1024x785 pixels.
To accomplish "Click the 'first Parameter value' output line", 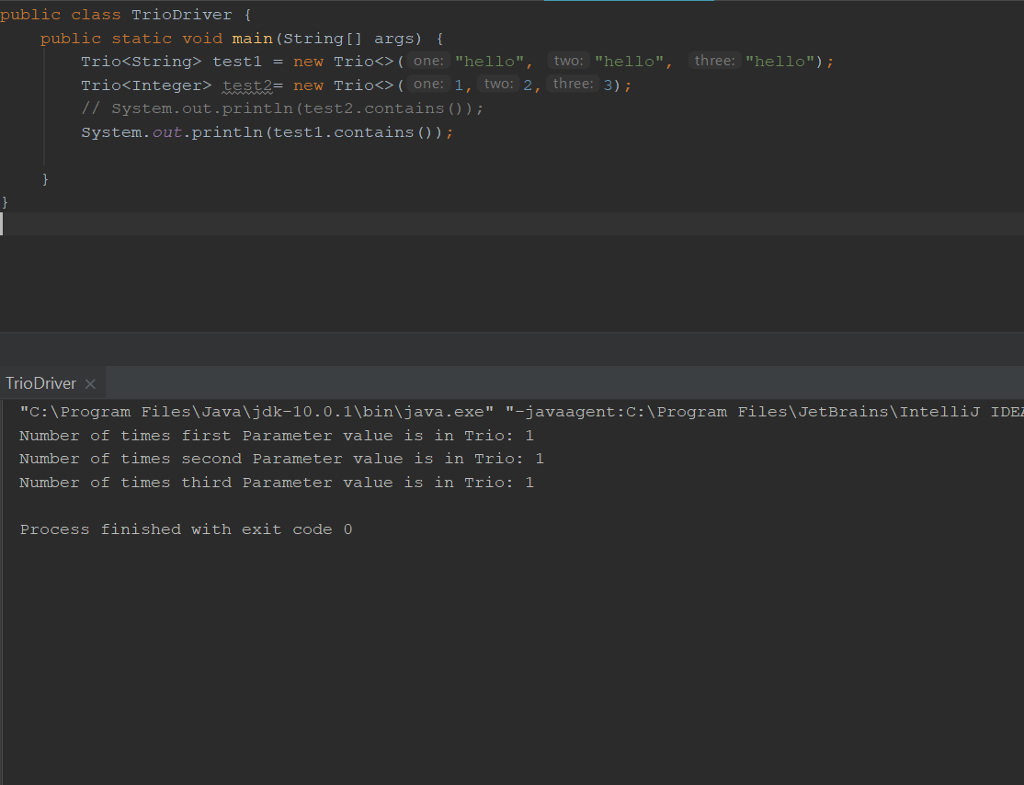I will (277, 436).
